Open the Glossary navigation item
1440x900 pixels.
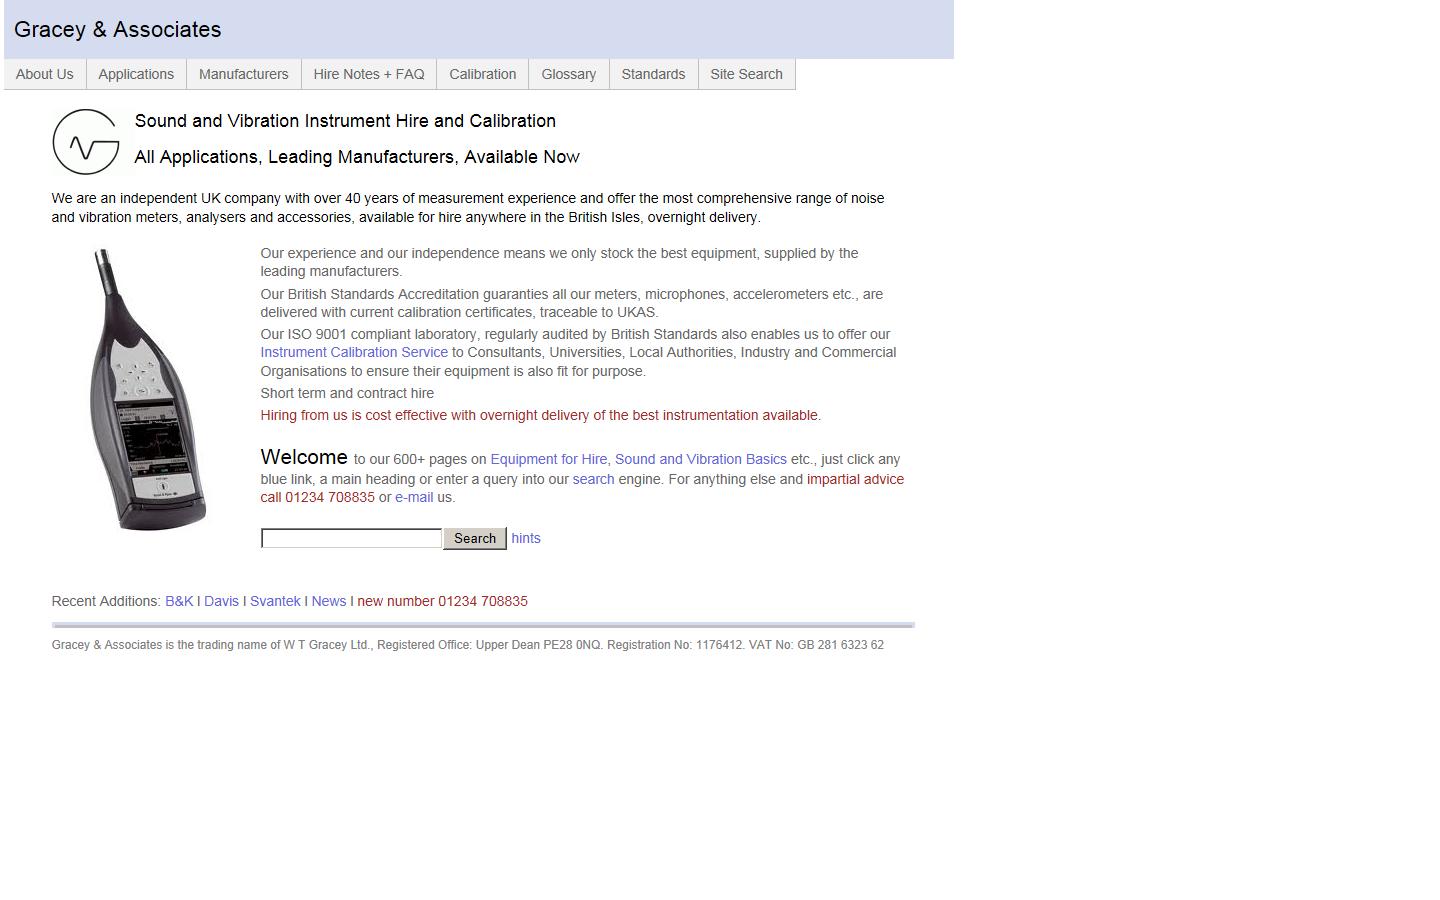pyautogui.click(x=568, y=74)
